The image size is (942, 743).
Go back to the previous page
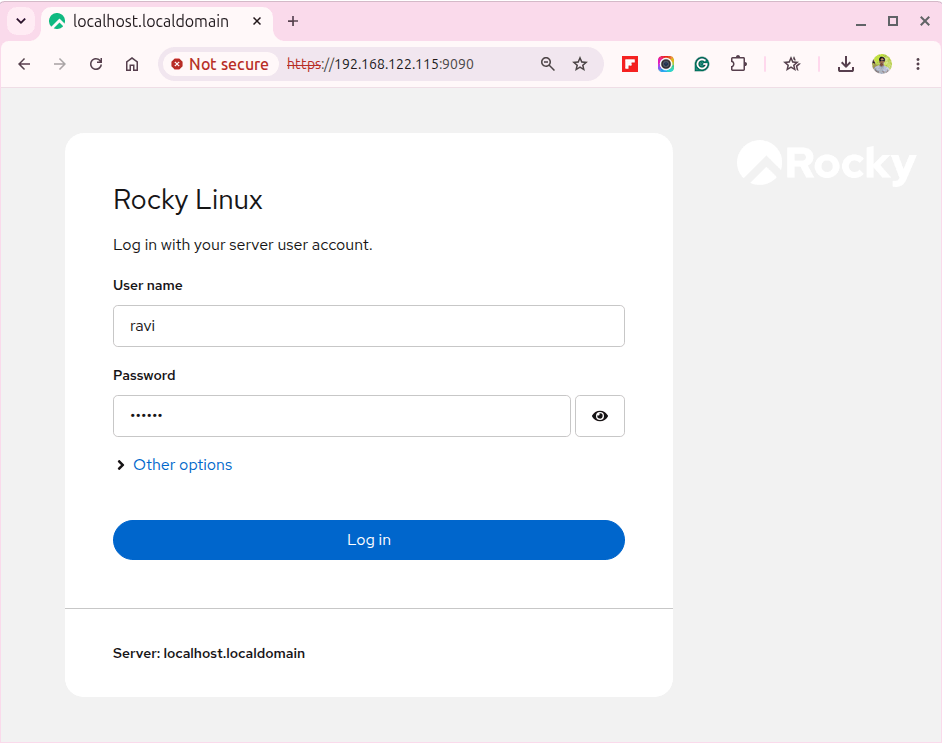point(24,64)
